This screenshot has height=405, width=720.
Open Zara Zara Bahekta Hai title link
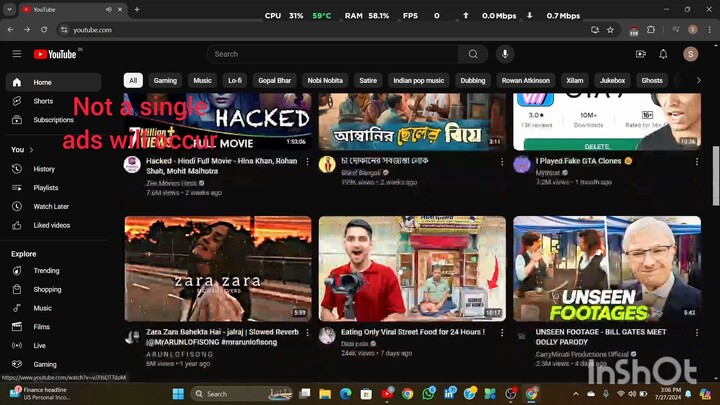[x=222, y=337]
